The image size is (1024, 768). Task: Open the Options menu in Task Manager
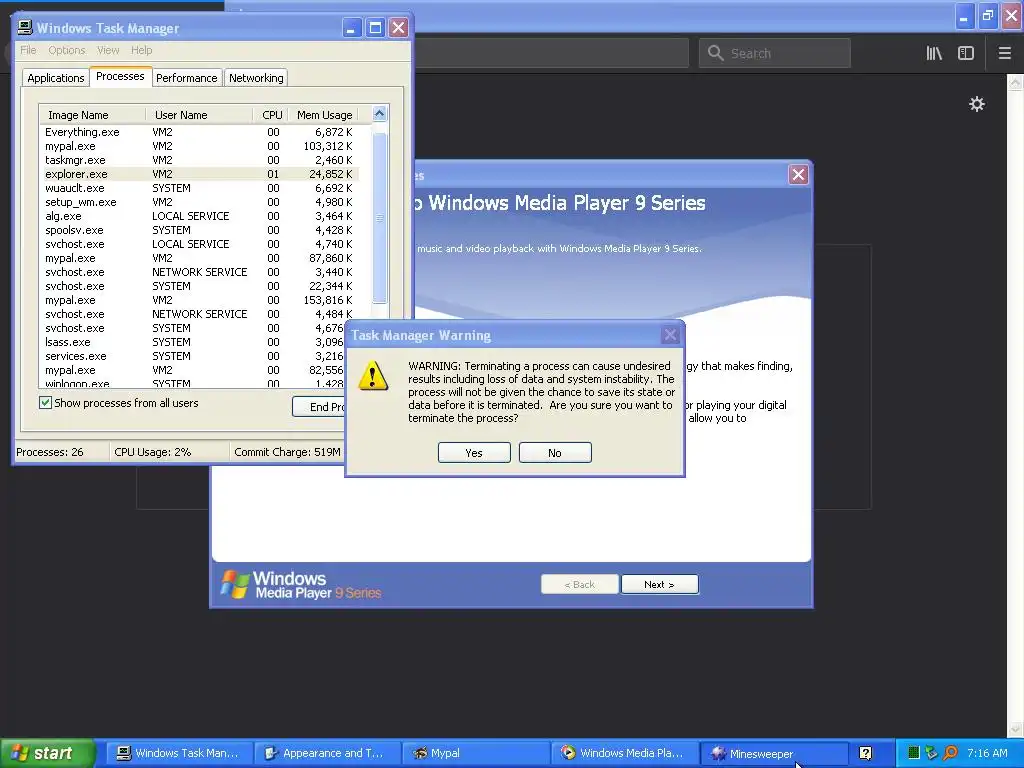(x=67, y=50)
